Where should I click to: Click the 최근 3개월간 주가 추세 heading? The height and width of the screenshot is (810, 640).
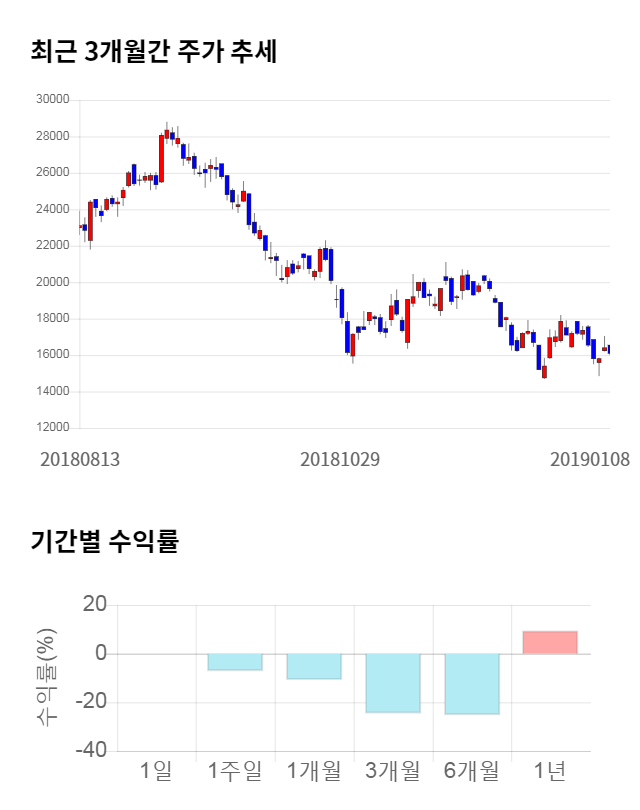tap(153, 52)
